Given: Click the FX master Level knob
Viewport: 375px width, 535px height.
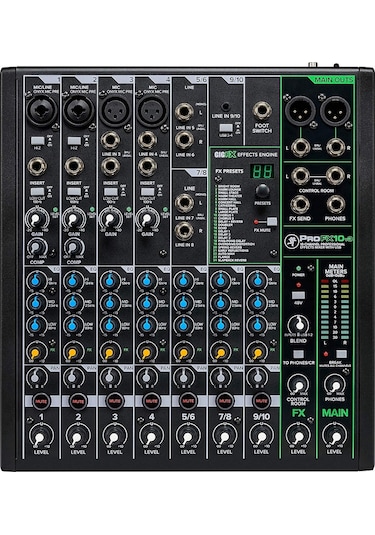Looking at the screenshot, I should (x=299, y=436).
